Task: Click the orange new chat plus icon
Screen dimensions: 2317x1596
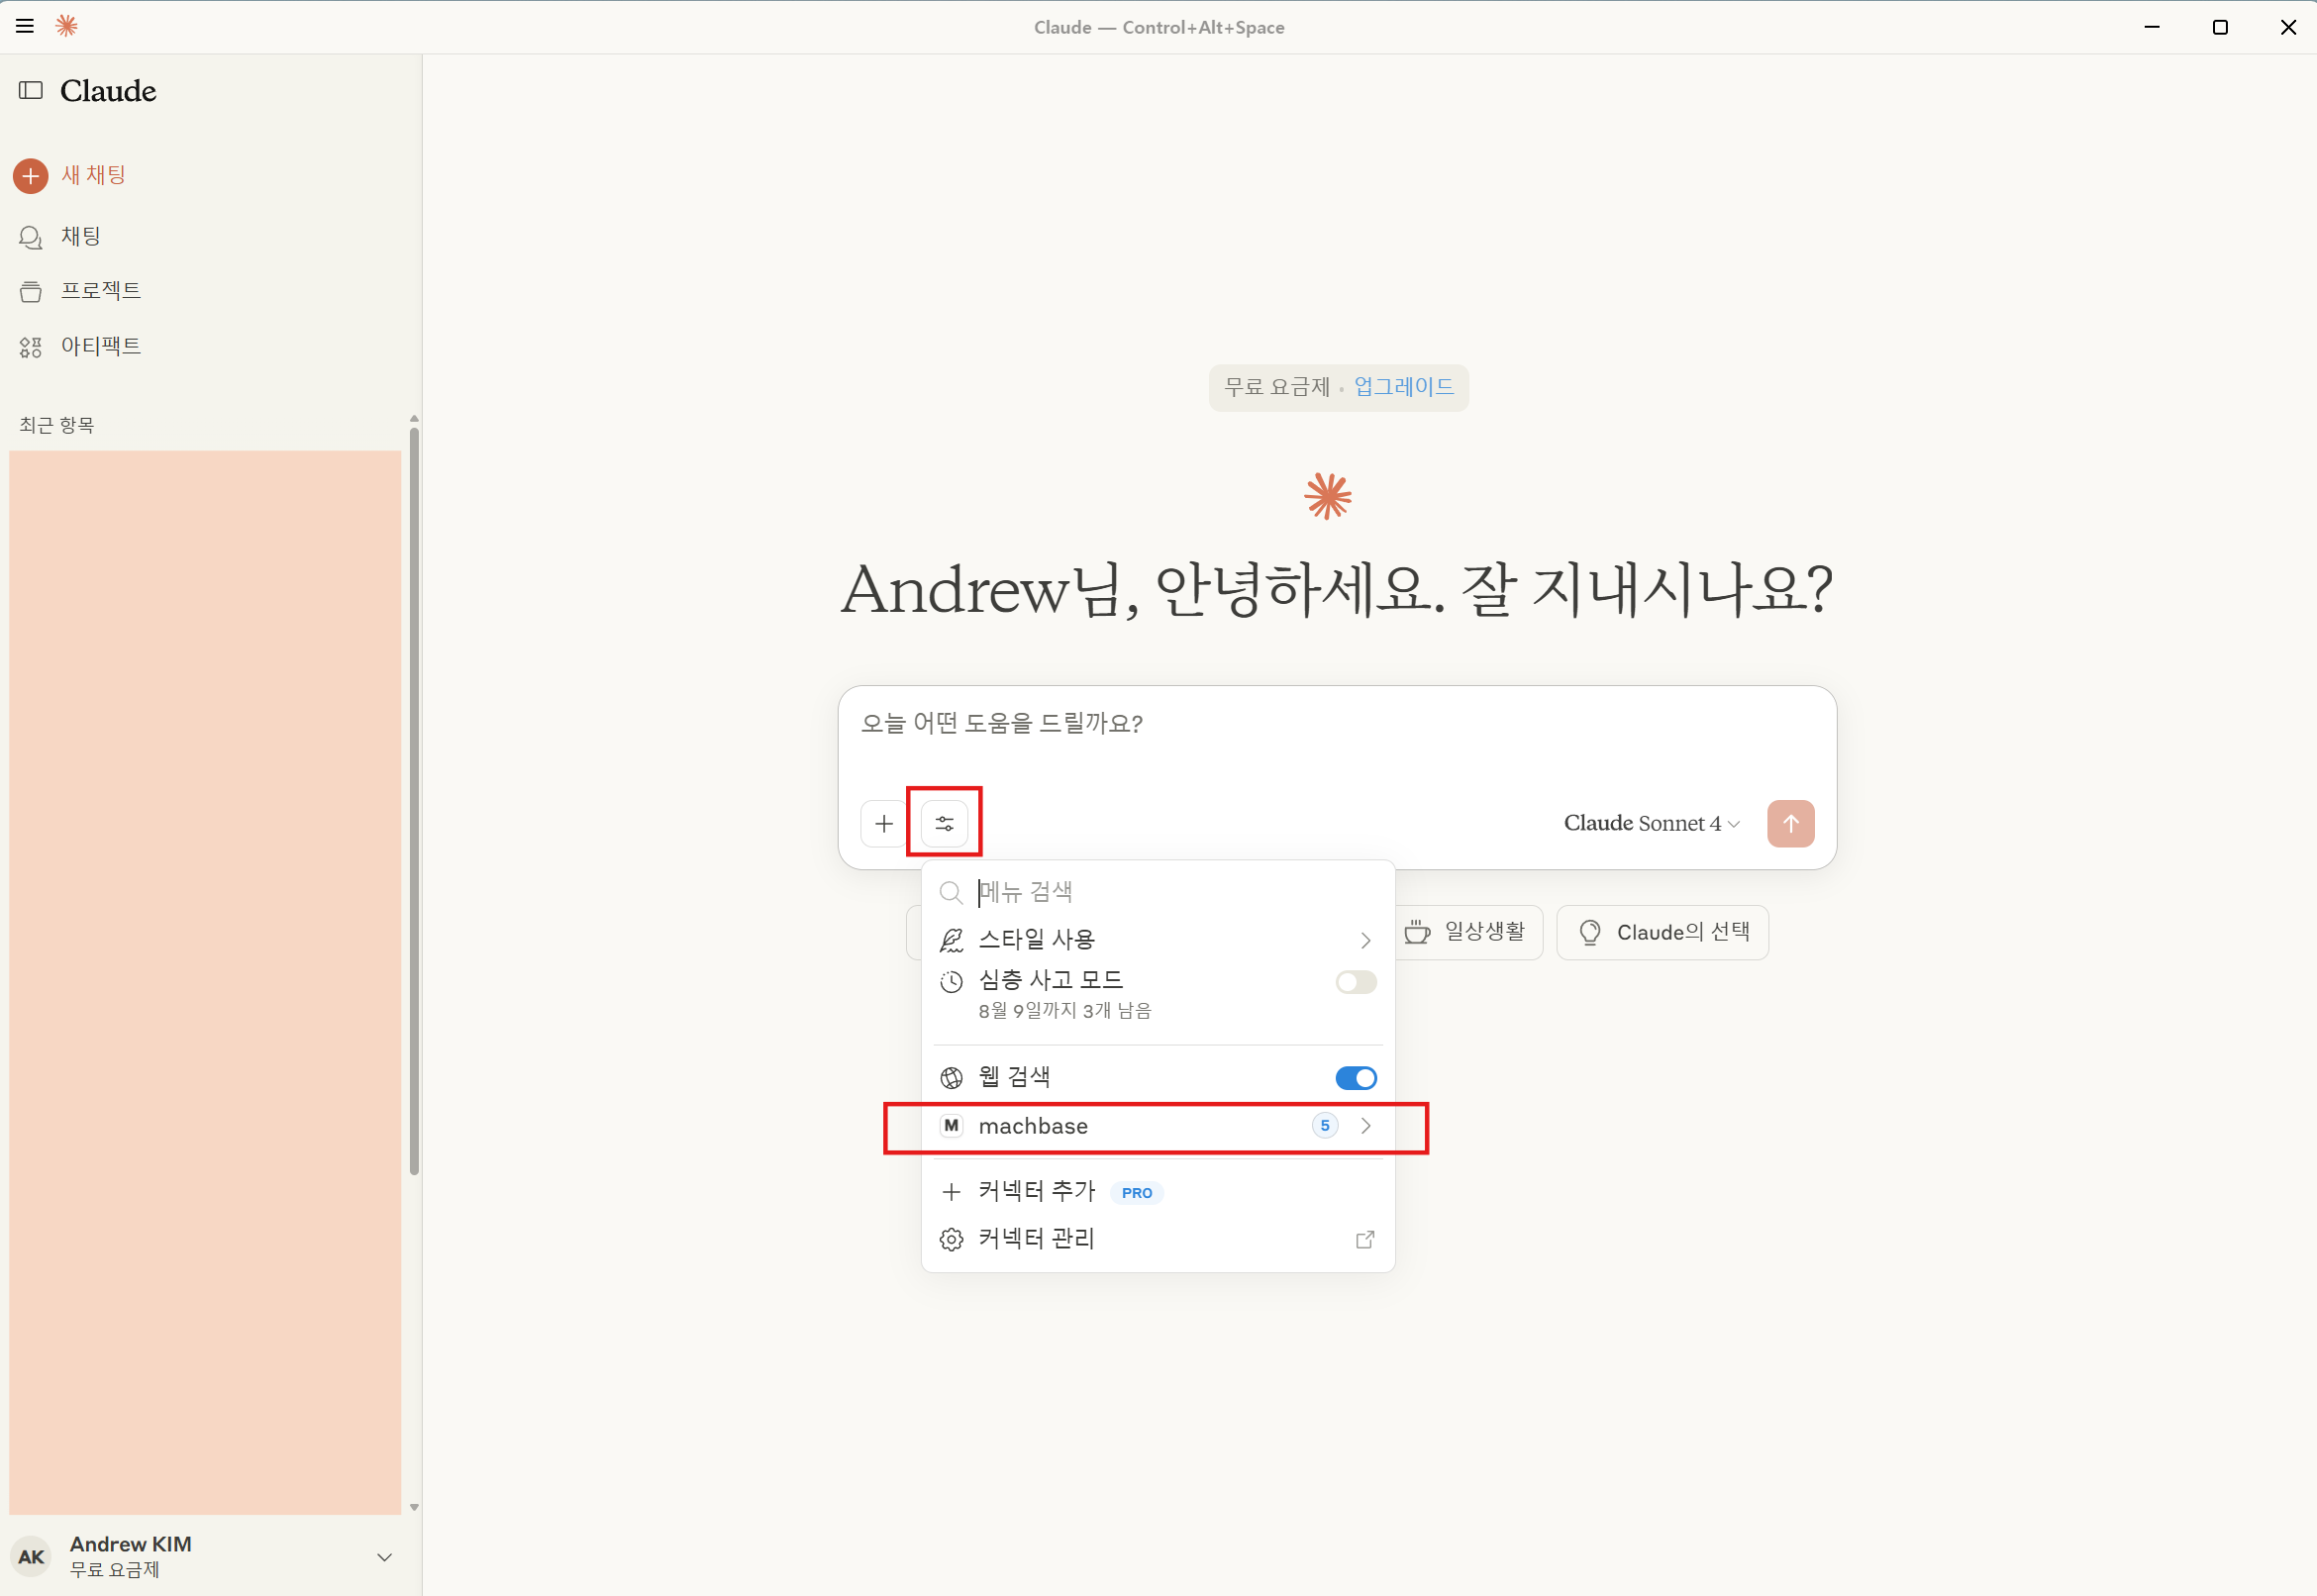Action: (x=31, y=176)
